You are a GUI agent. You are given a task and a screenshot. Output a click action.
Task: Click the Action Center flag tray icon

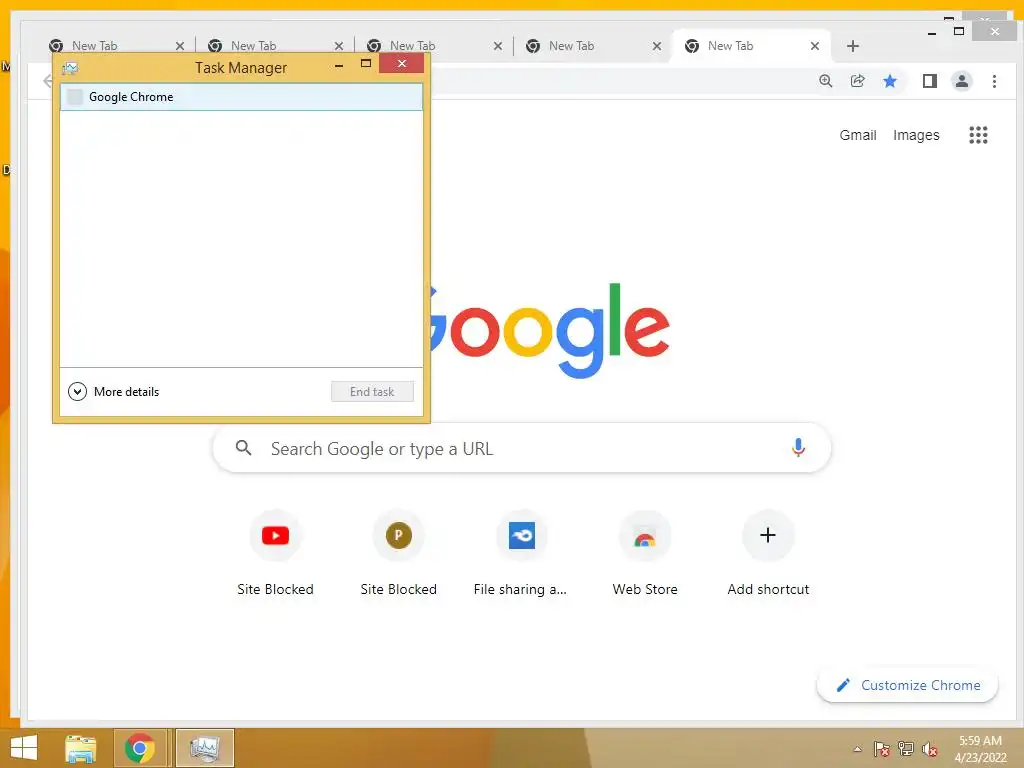click(881, 749)
